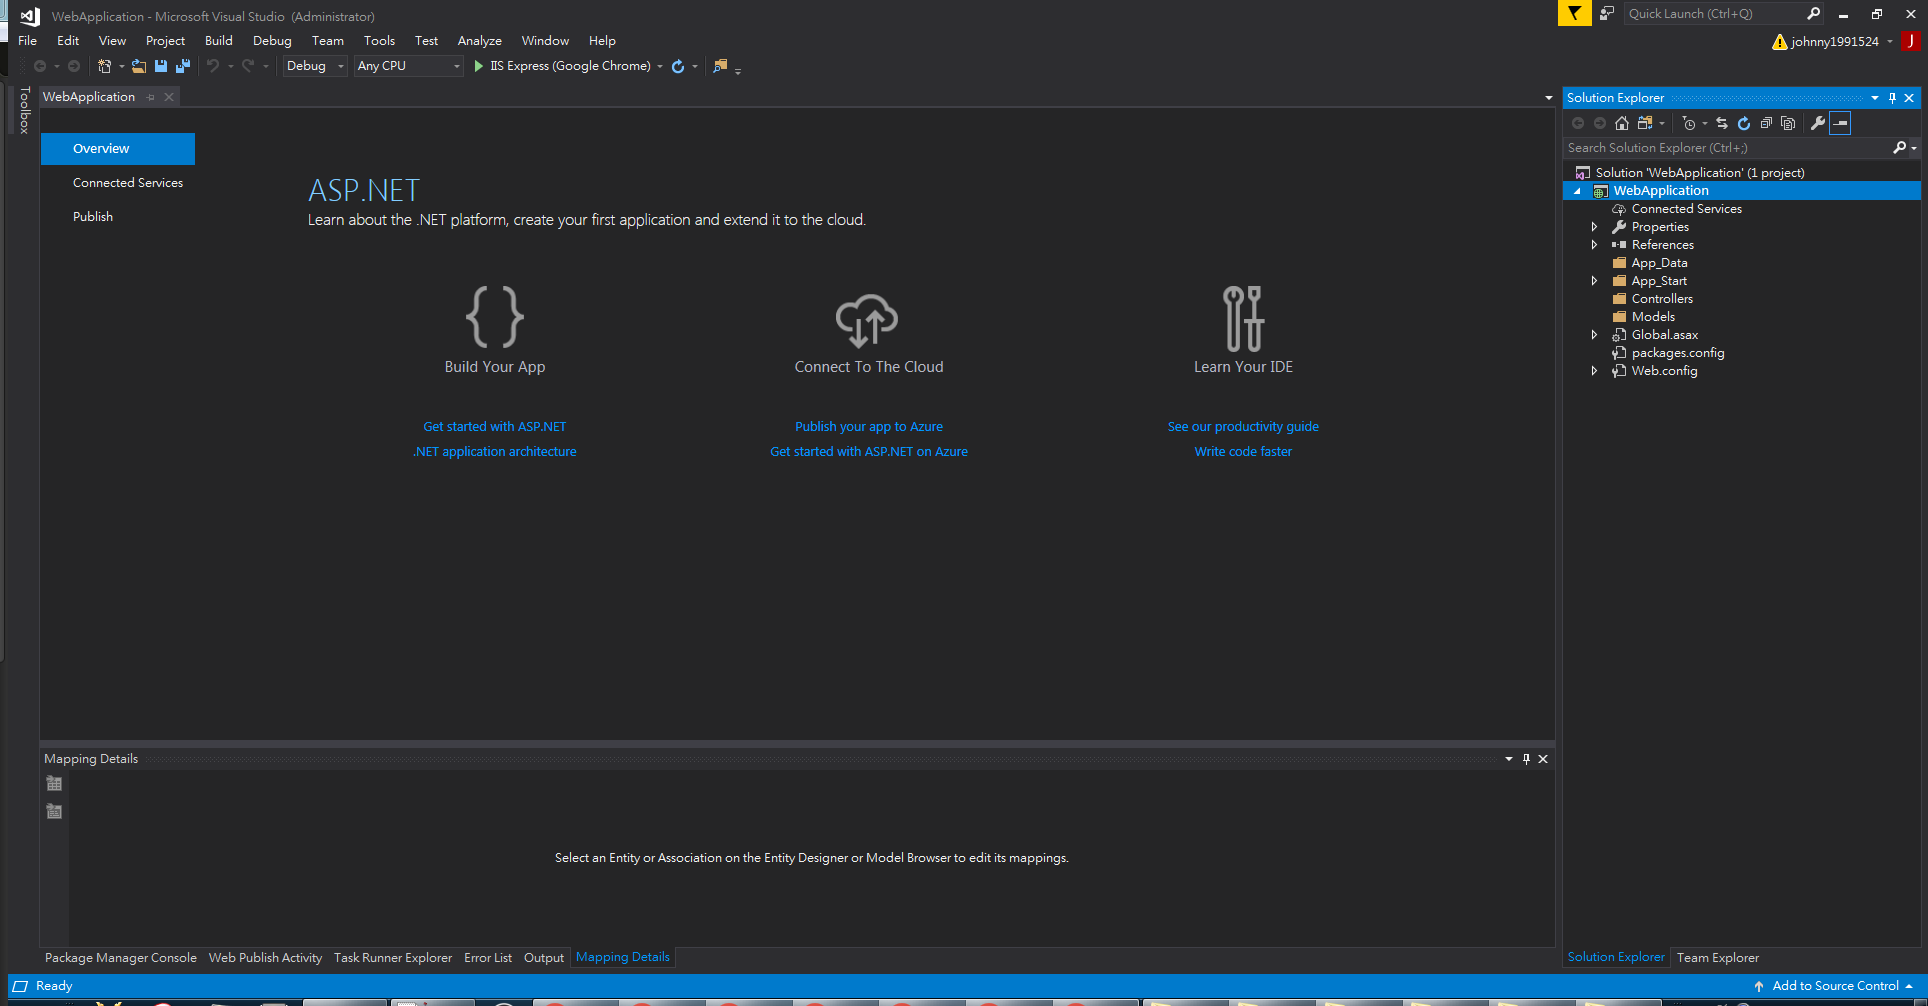Click Sync with Active Document icon
The height and width of the screenshot is (1006, 1928).
[x=1722, y=123]
